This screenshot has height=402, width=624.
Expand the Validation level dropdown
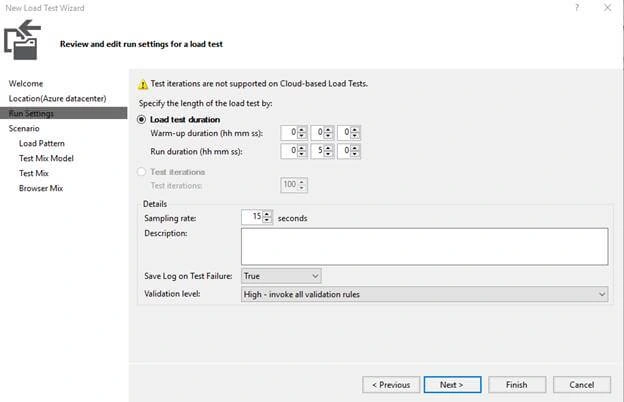(x=424, y=294)
